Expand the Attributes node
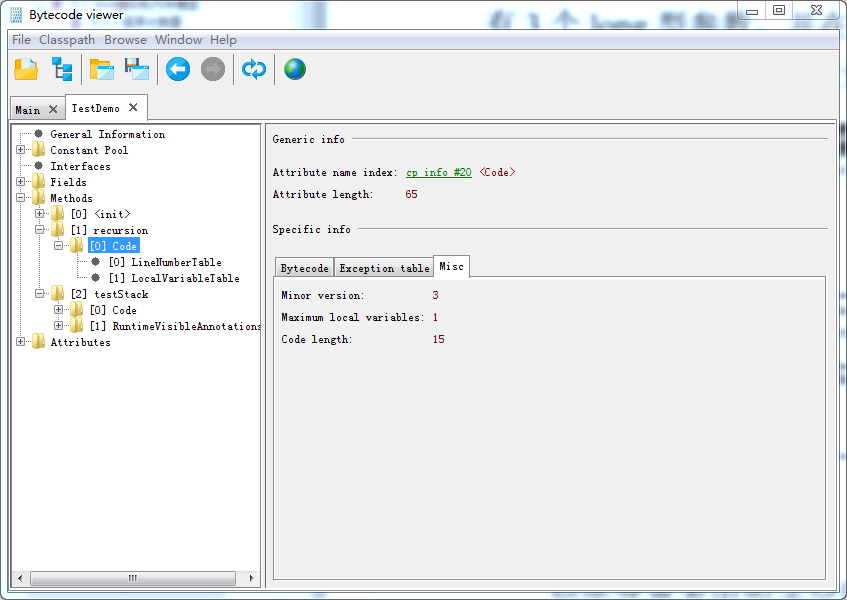The width and height of the screenshot is (847, 600). click(21, 341)
